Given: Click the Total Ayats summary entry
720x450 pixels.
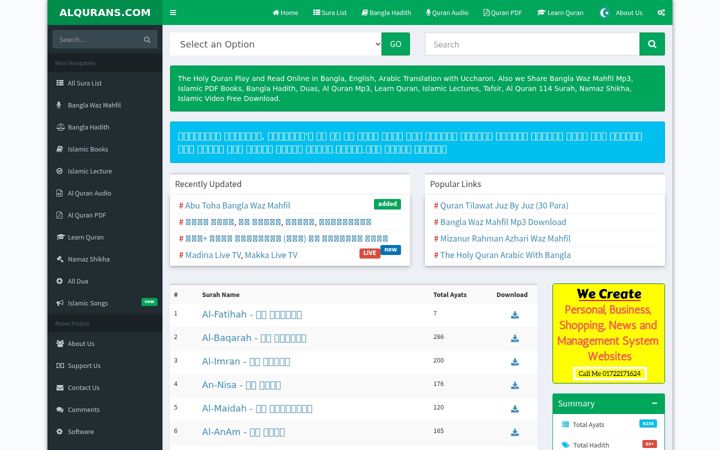Looking at the screenshot, I should (609, 424).
